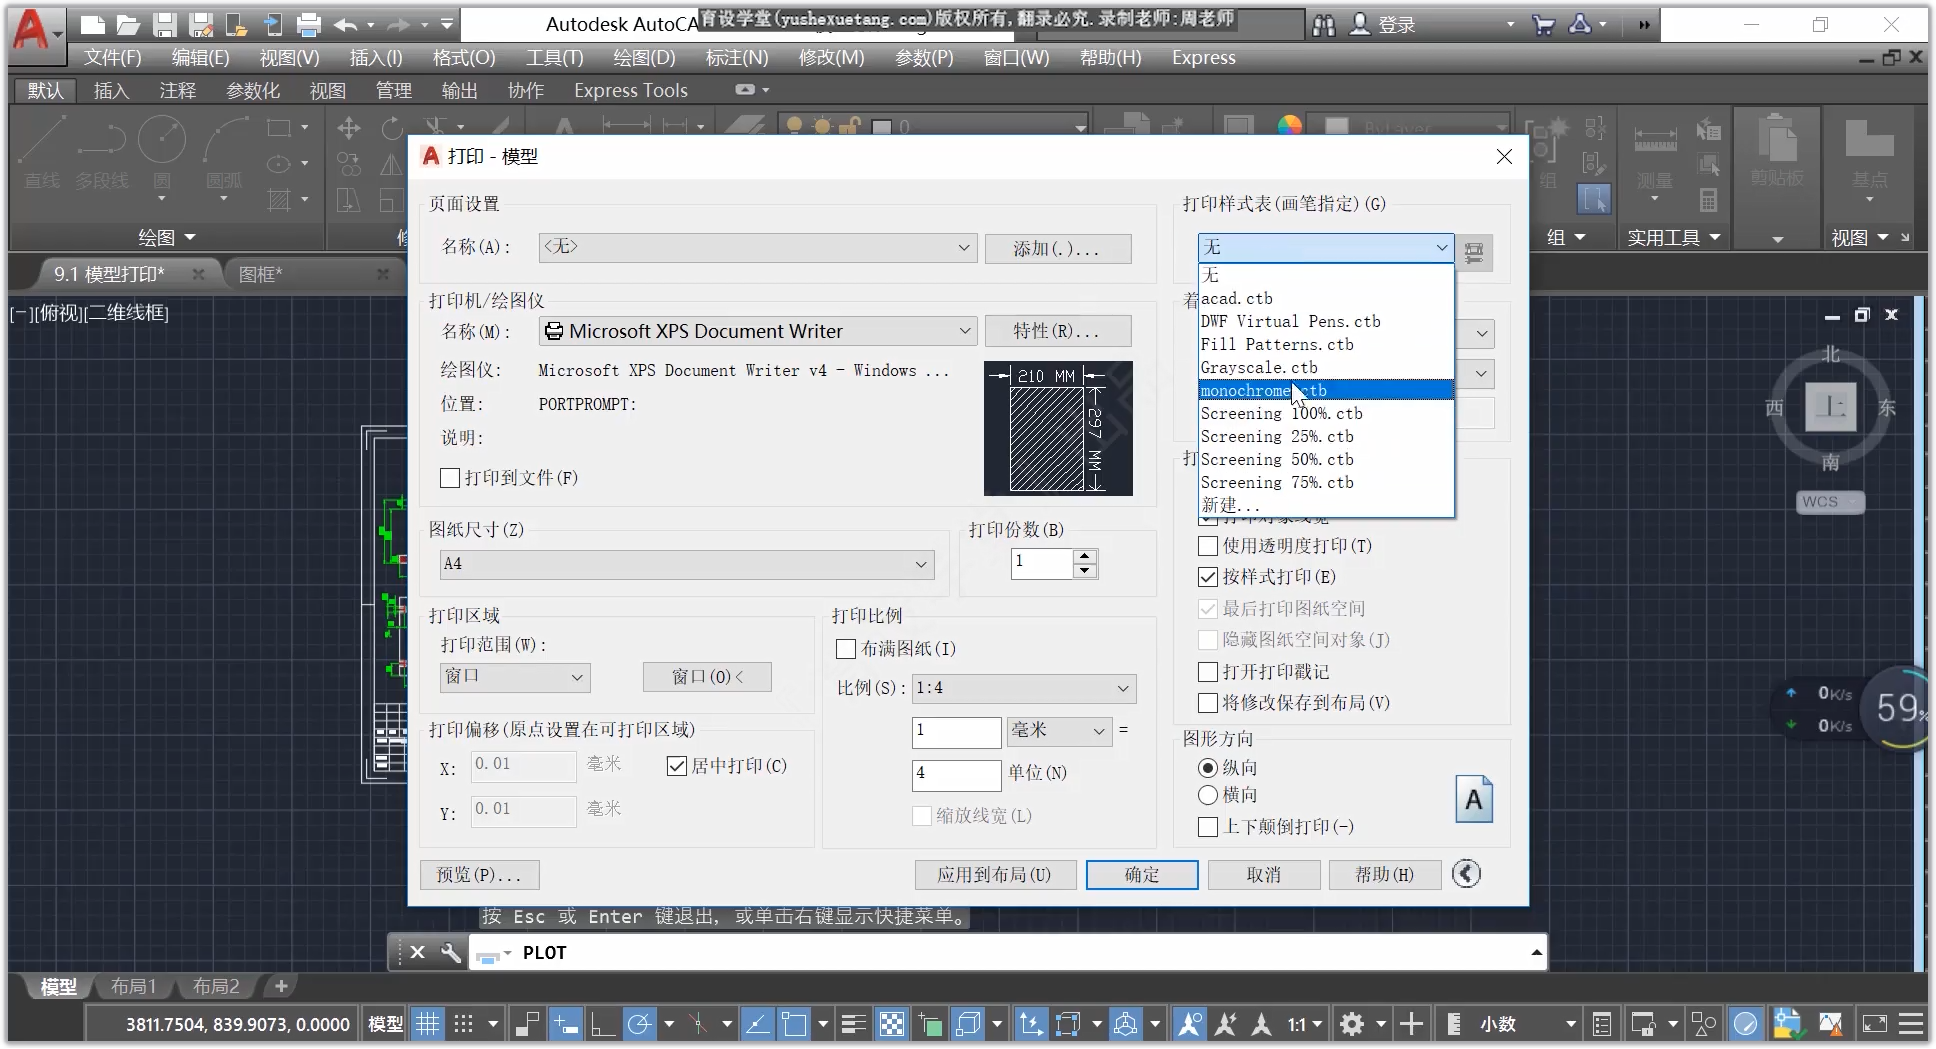Click the Save As icon with pencil
Image resolution: width=1936 pixels, height=1049 pixels.
(x=201, y=24)
